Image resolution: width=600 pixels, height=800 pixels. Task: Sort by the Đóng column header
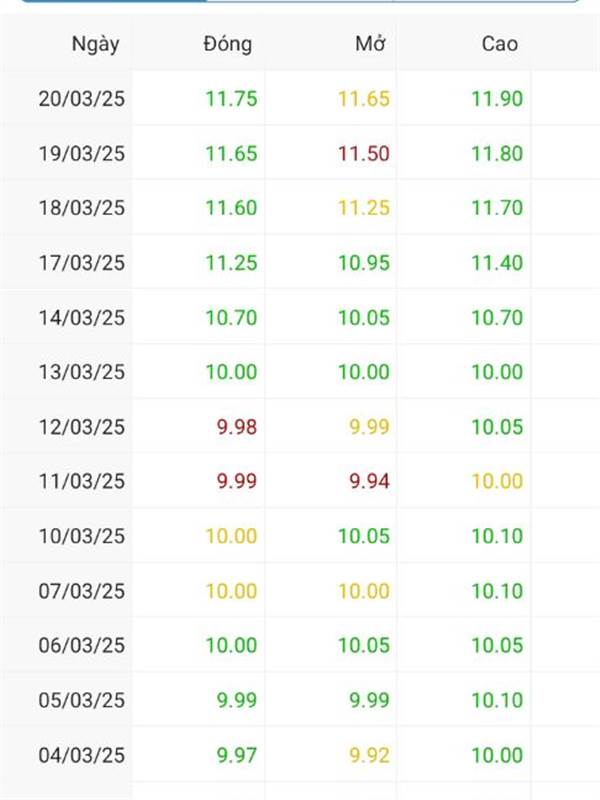(x=228, y=44)
